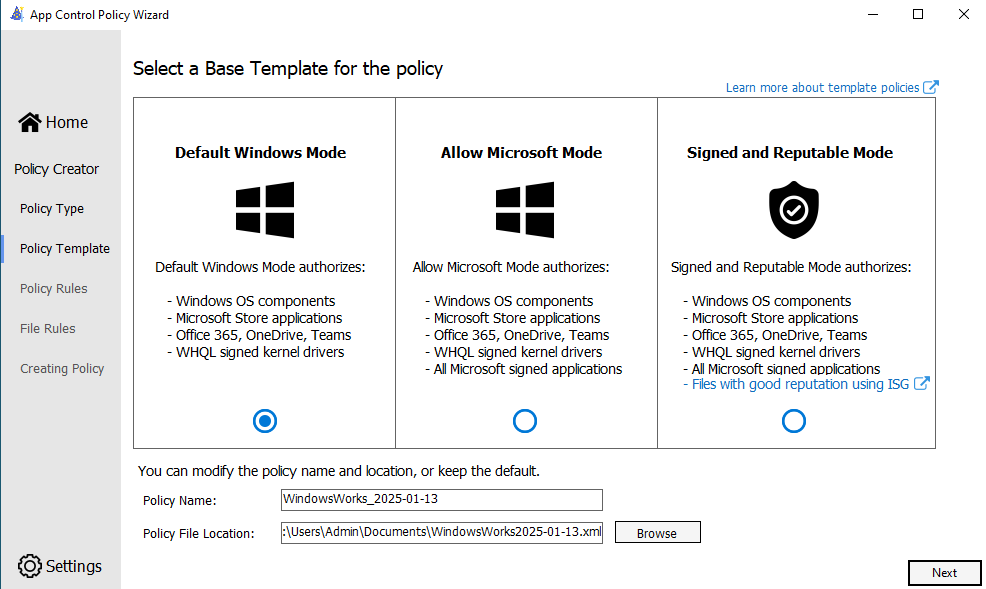Image resolution: width=986 pixels, height=589 pixels.
Task: Open File Rules step in sidebar
Action: tap(48, 329)
